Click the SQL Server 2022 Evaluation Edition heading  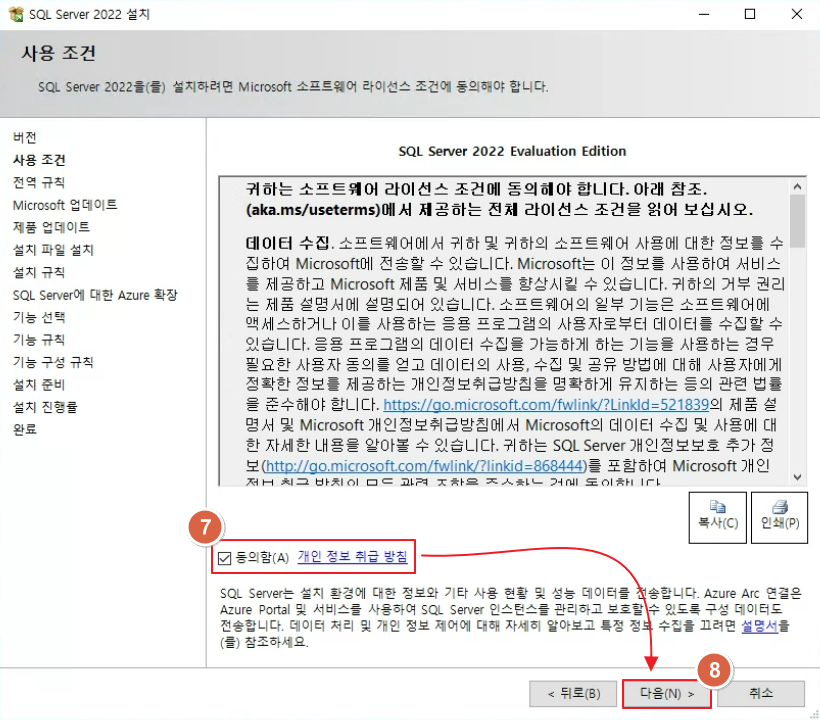pyautogui.click(x=512, y=151)
